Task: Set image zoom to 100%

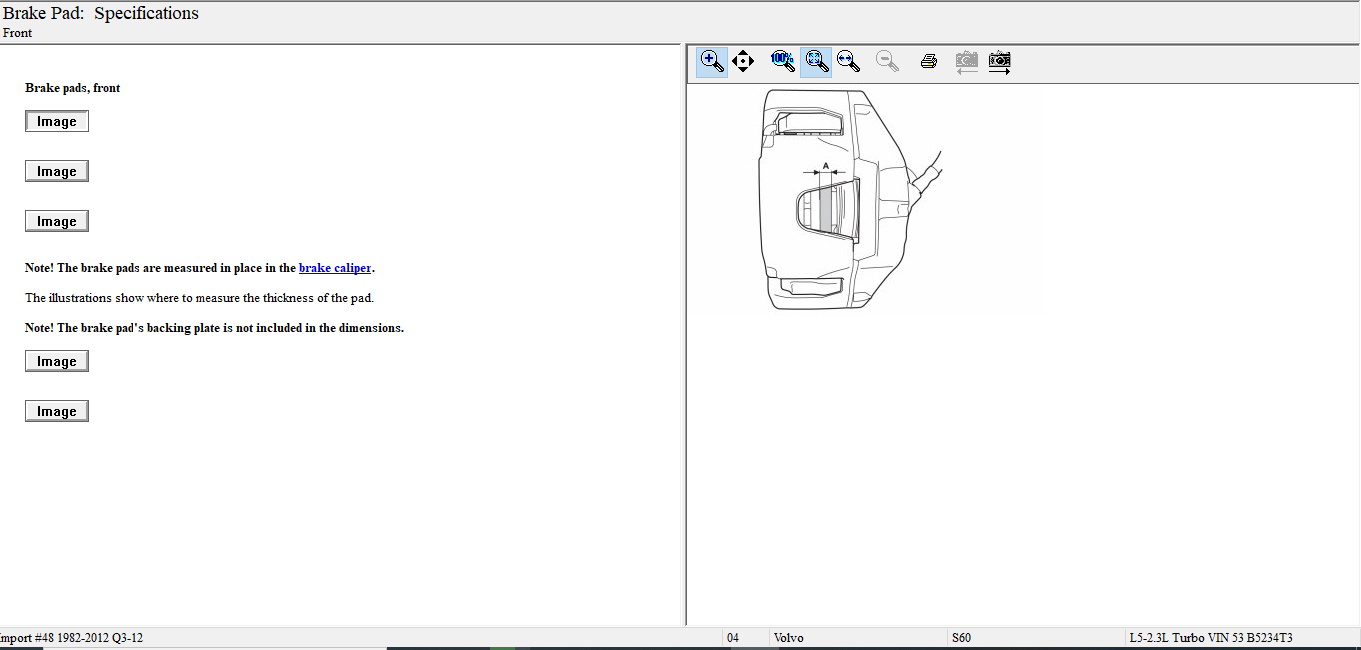Action: [x=782, y=62]
